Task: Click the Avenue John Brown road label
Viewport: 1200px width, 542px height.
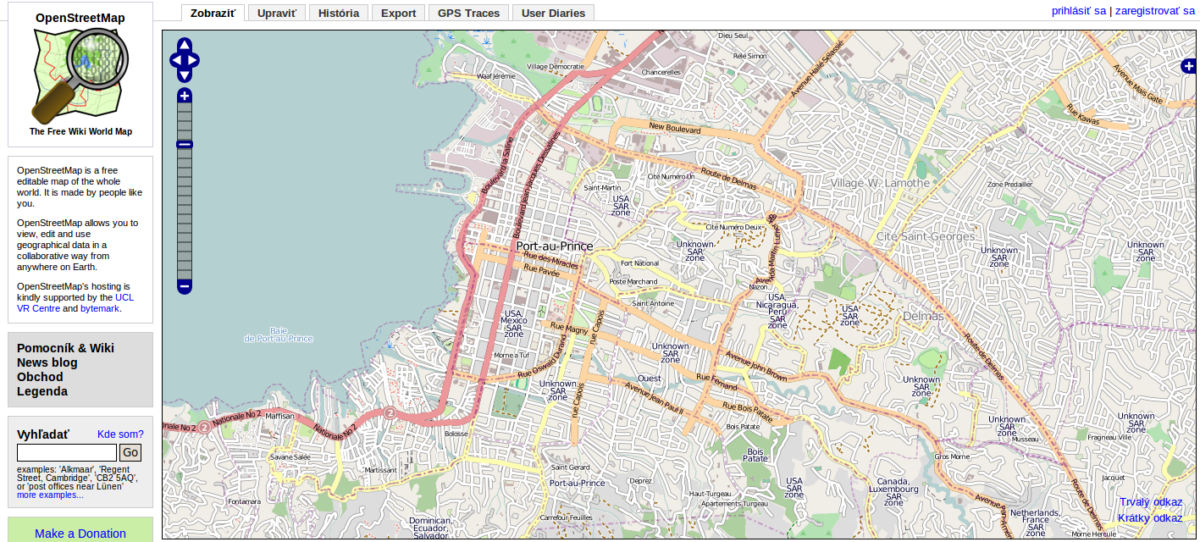Action: [x=756, y=366]
